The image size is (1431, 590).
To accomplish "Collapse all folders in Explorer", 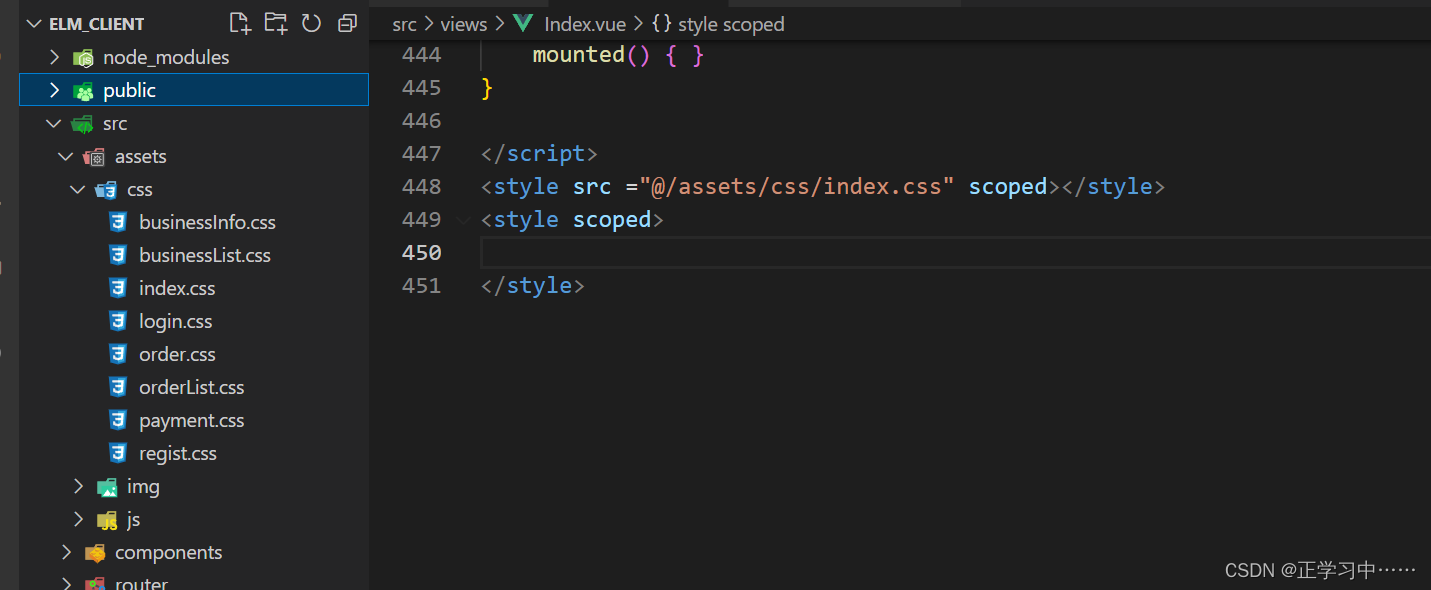I will pyautogui.click(x=347, y=23).
